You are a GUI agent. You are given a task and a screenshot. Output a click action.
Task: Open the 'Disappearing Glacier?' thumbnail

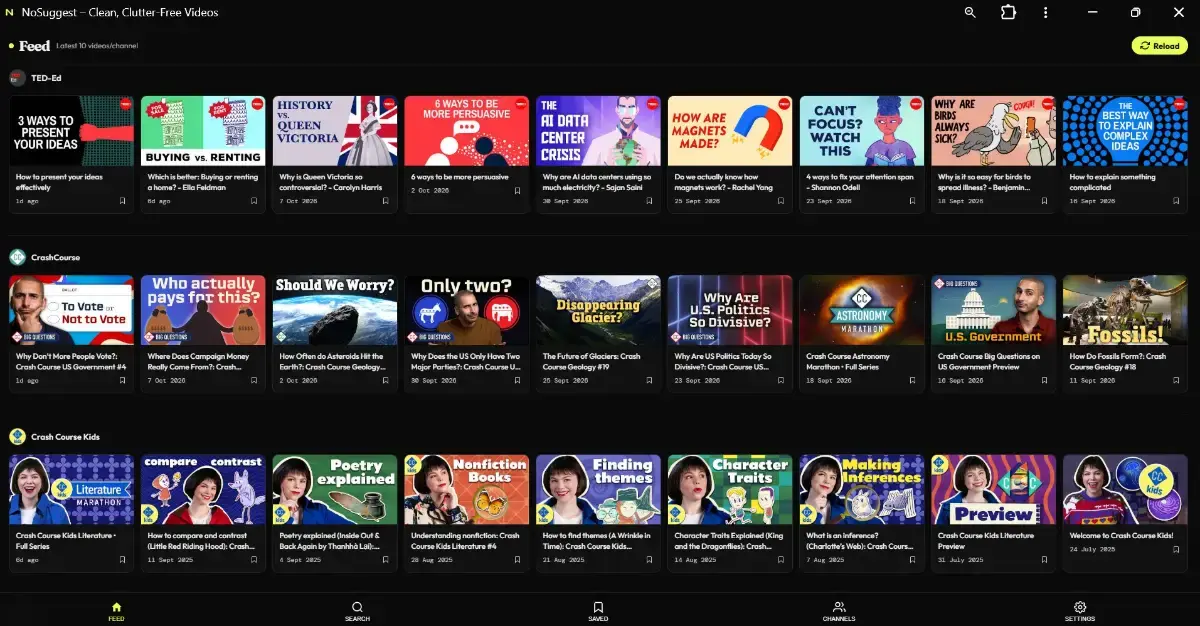[x=598, y=310]
